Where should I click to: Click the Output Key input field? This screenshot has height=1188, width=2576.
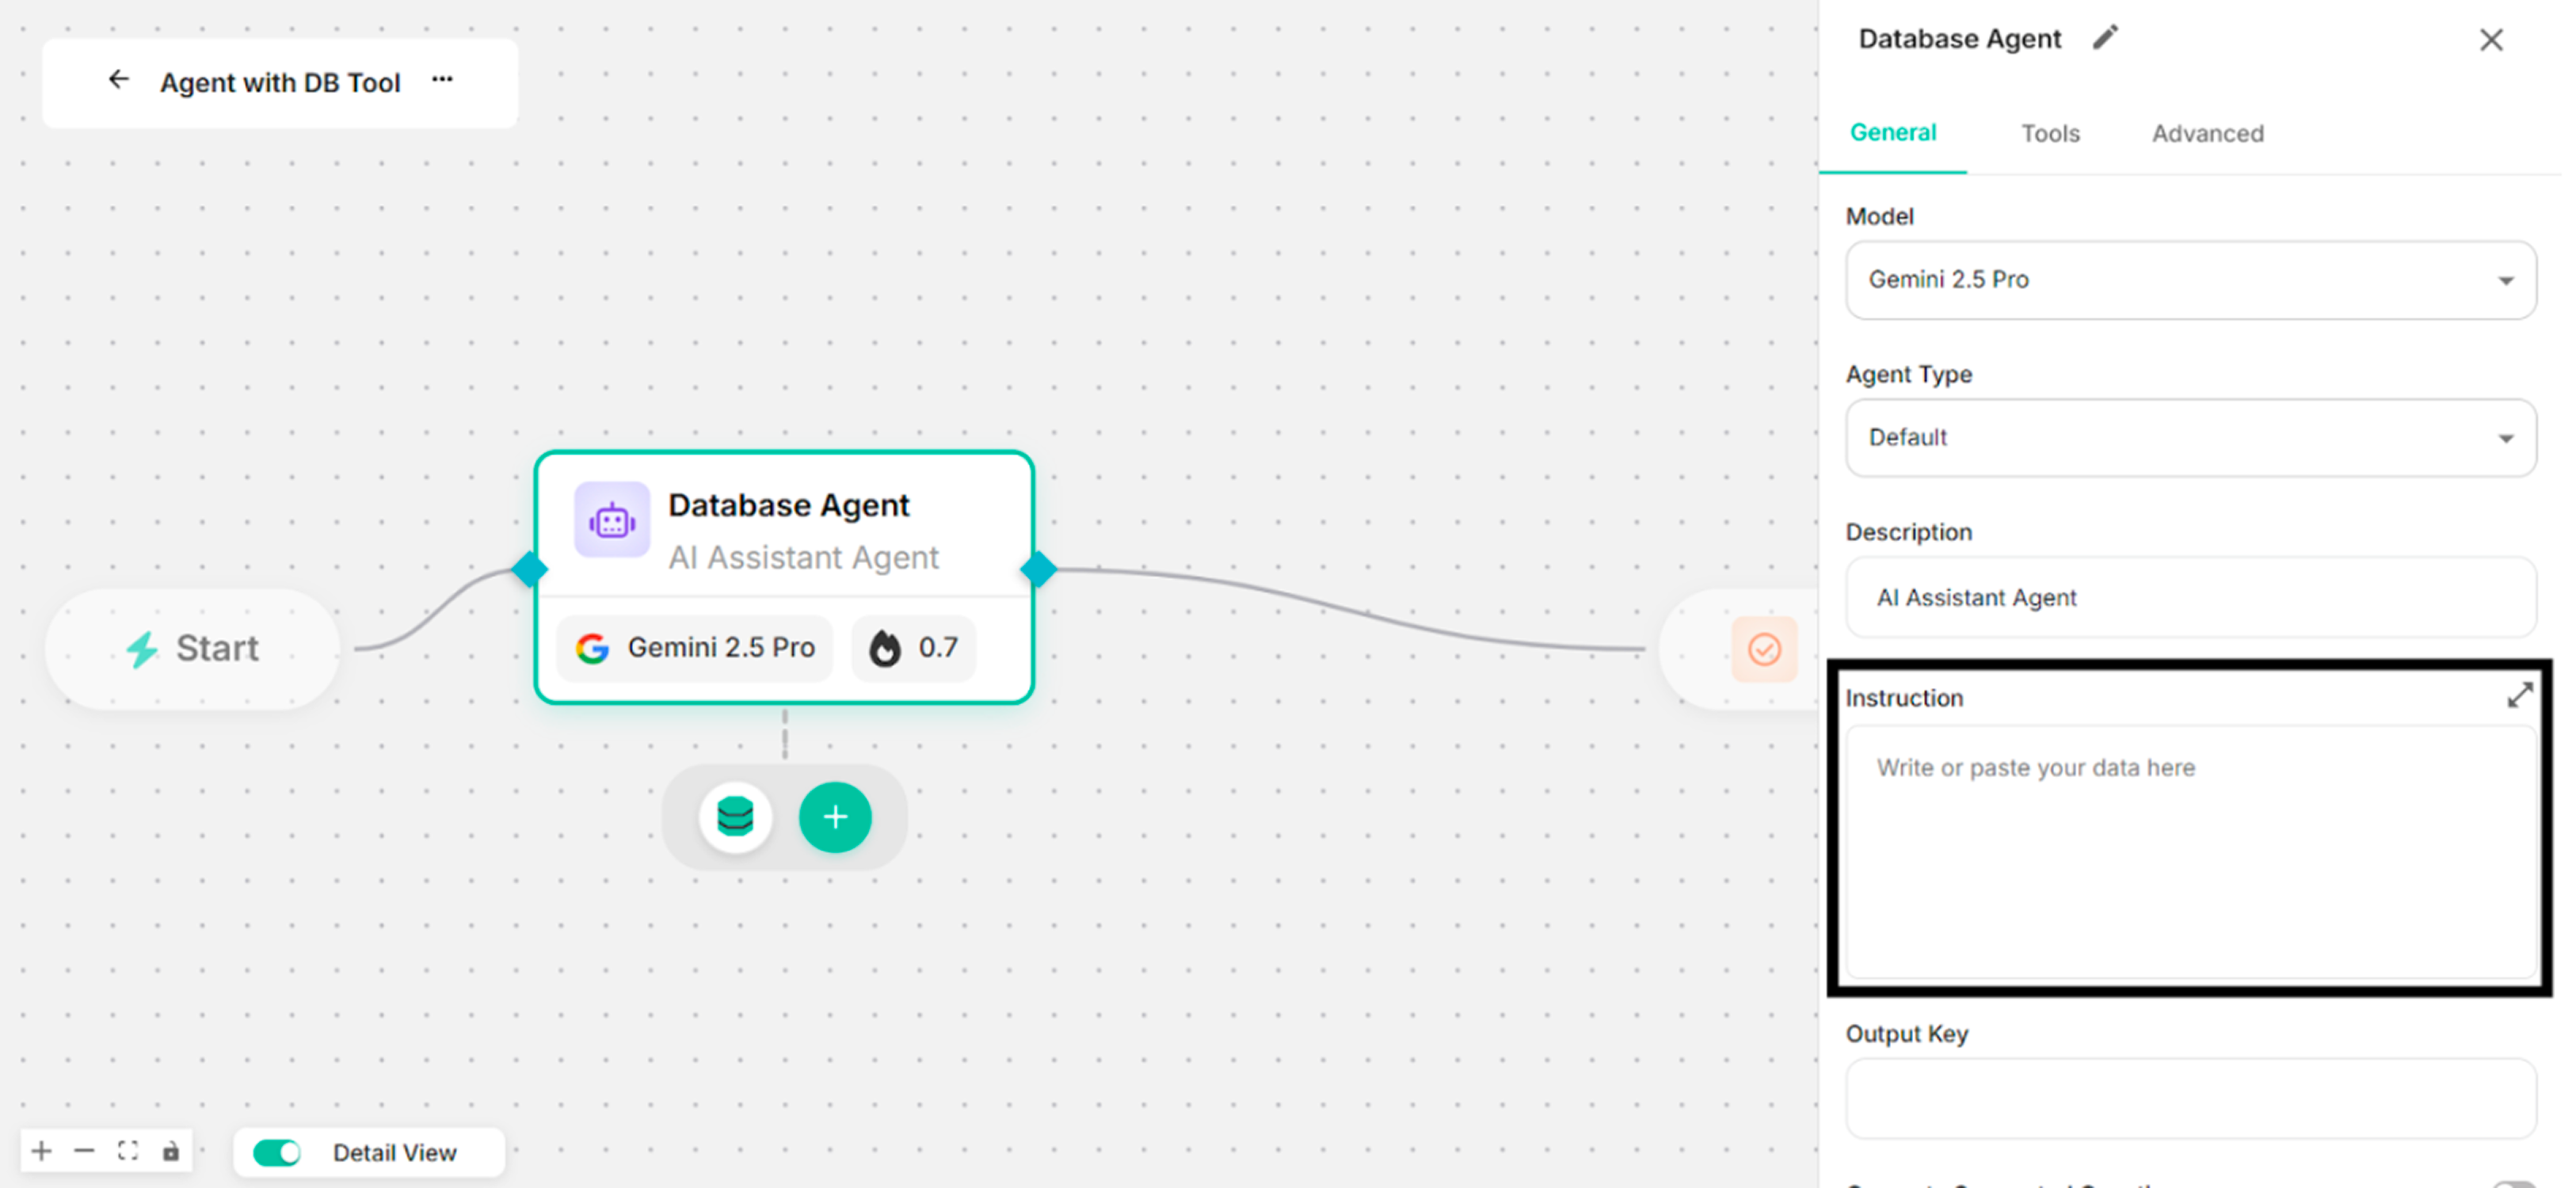click(x=2190, y=1098)
